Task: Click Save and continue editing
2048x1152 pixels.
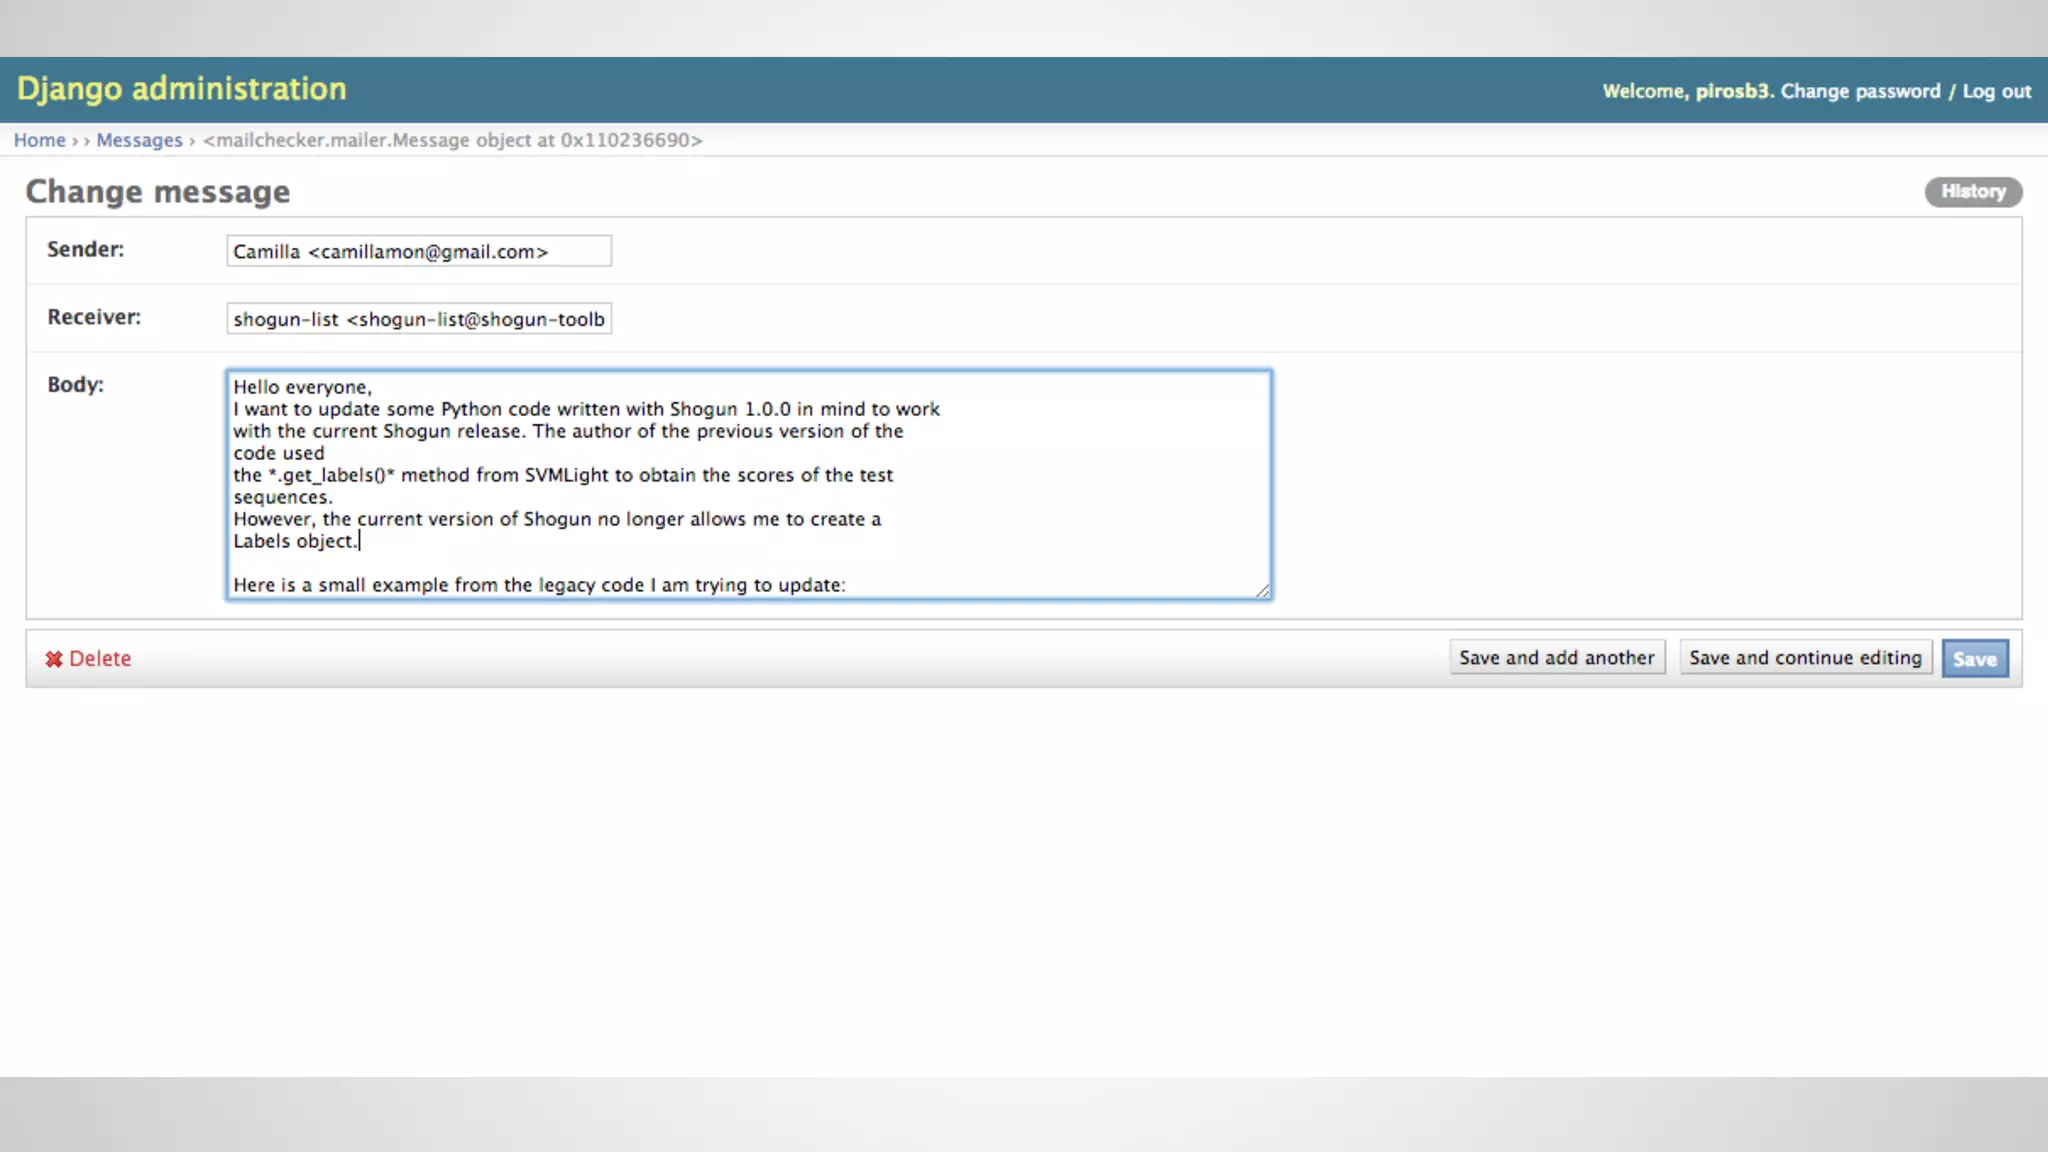Action: click(x=1805, y=658)
